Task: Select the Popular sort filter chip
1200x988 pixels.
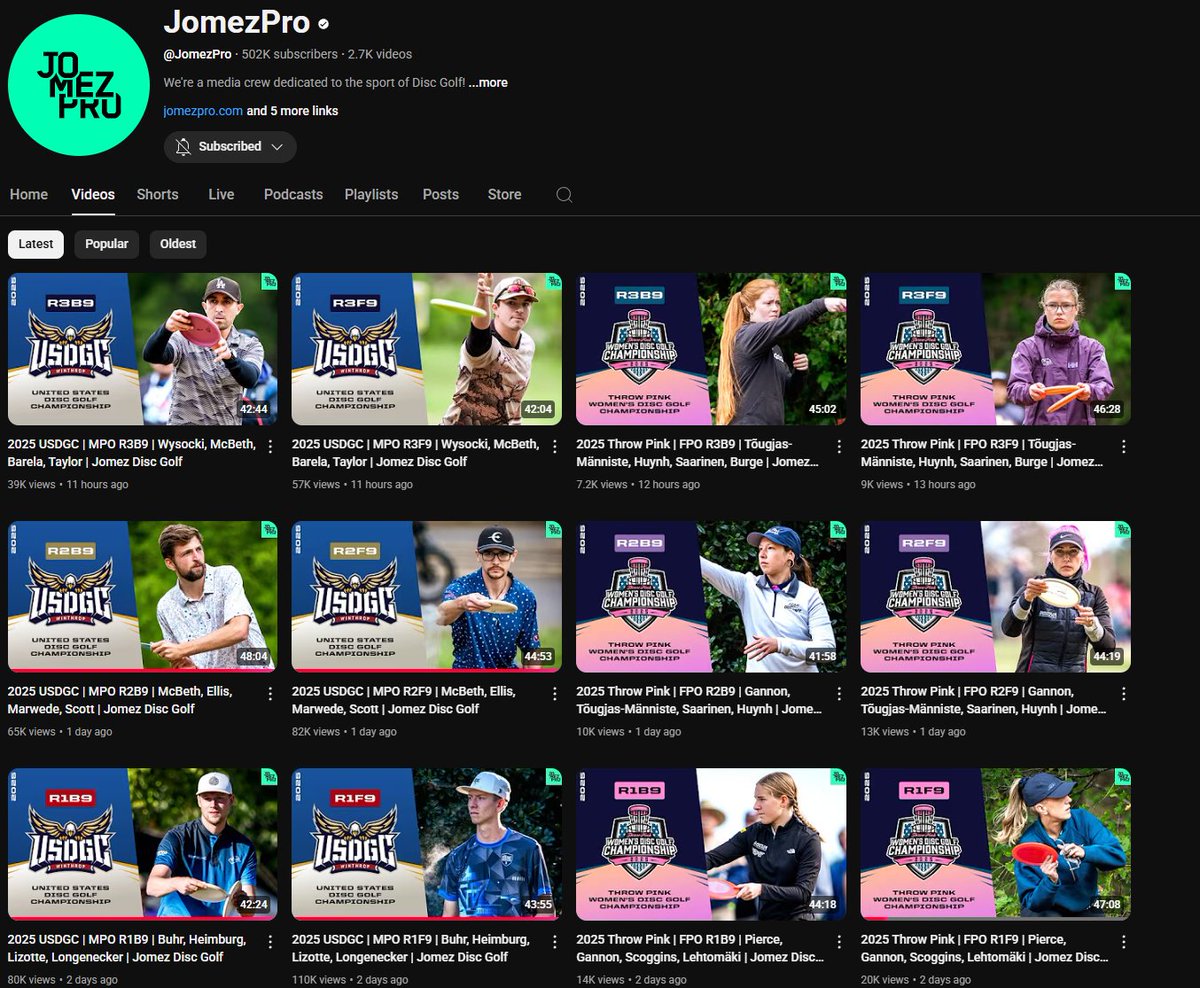Action: coord(106,244)
